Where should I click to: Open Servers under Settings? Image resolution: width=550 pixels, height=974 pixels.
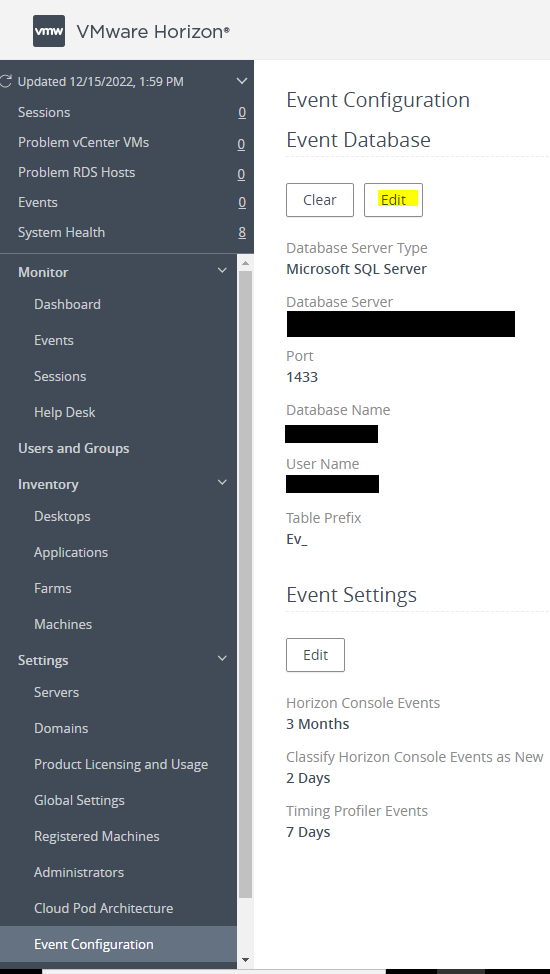56,693
